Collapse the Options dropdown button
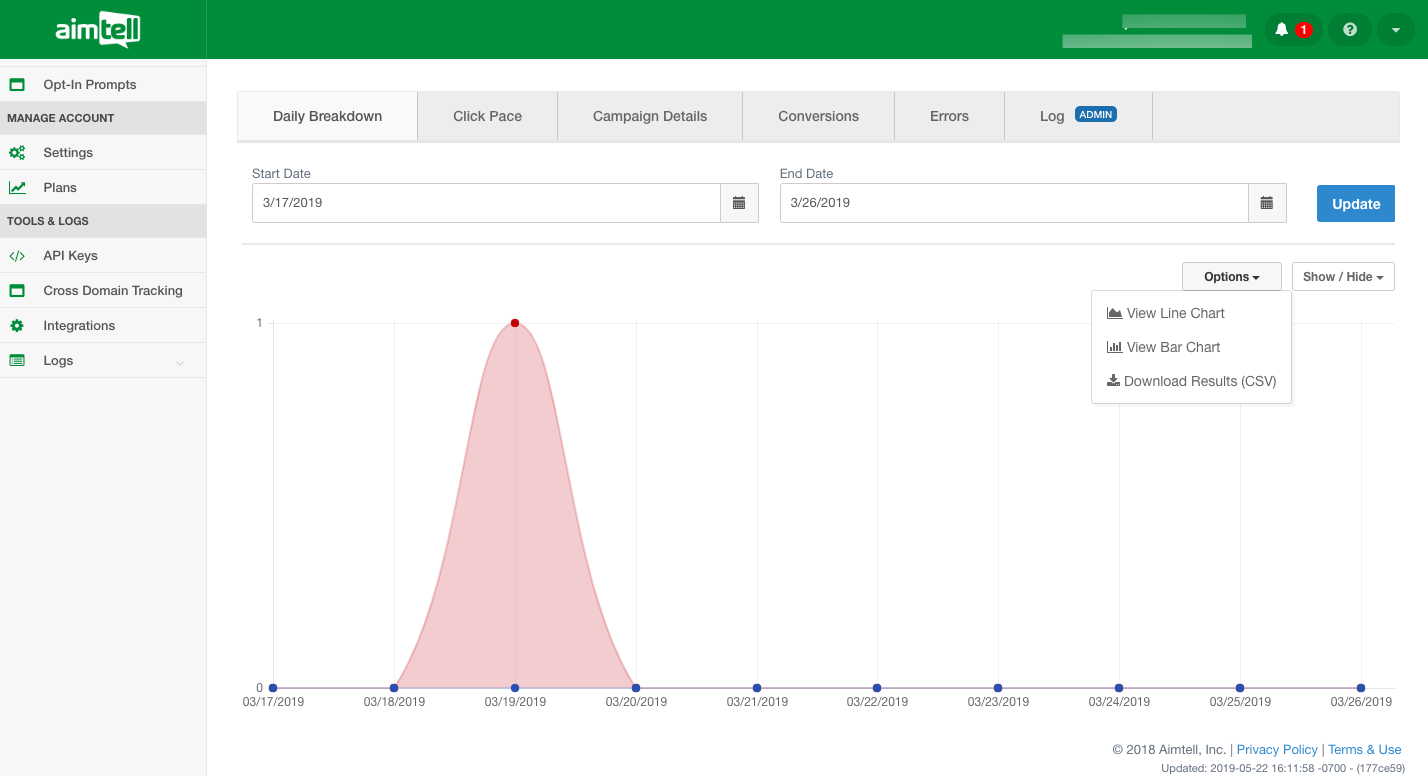 tap(1231, 277)
